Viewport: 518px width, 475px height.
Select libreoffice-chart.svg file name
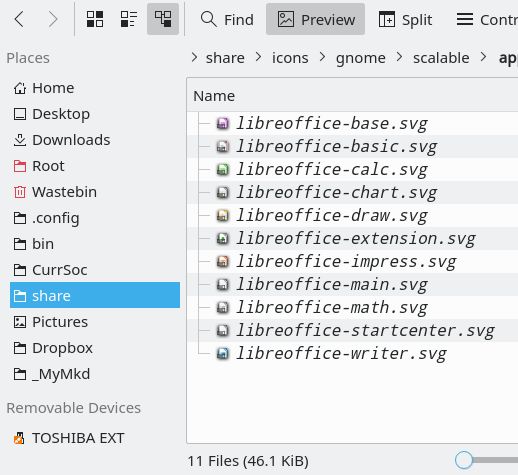(337, 193)
